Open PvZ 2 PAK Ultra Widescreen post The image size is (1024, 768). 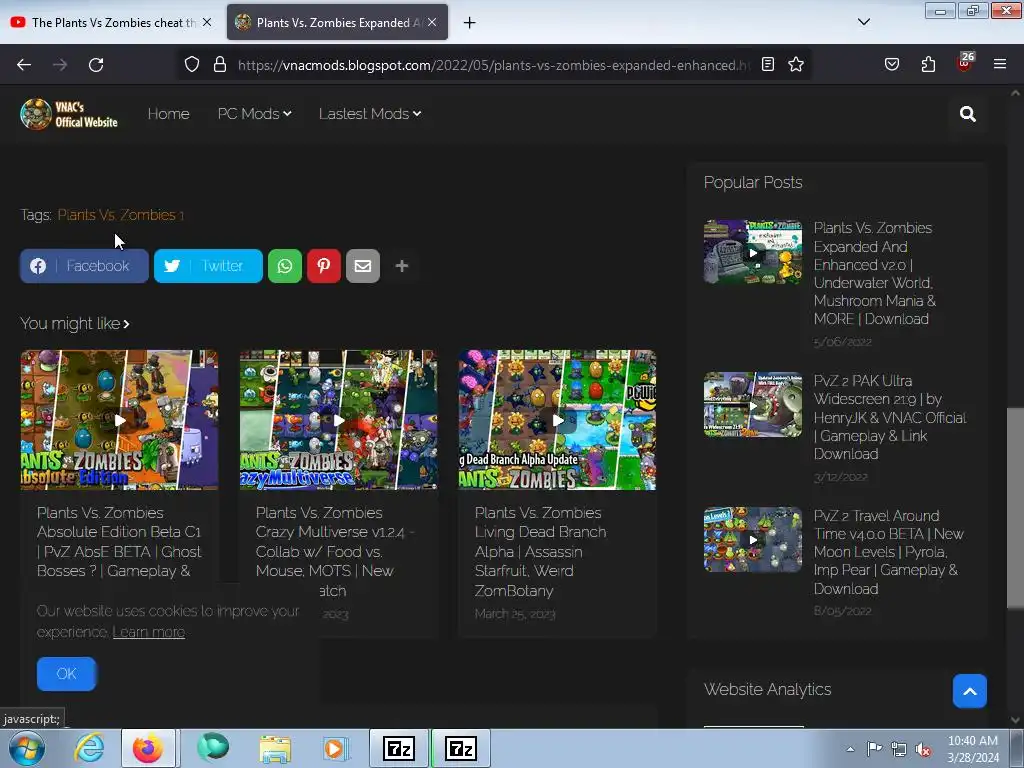[889, 417]
